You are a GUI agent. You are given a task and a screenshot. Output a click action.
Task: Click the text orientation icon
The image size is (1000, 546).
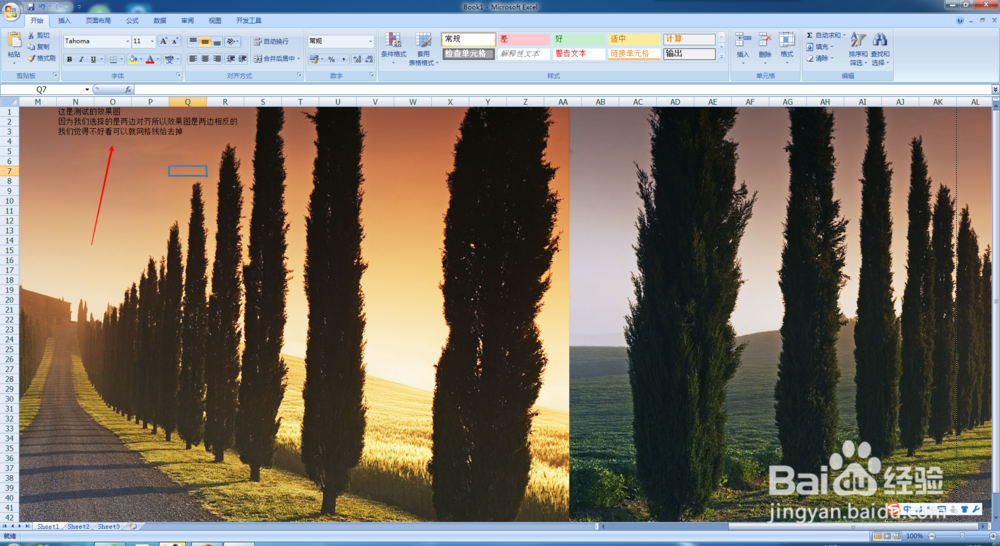click(x=232, y=41)
